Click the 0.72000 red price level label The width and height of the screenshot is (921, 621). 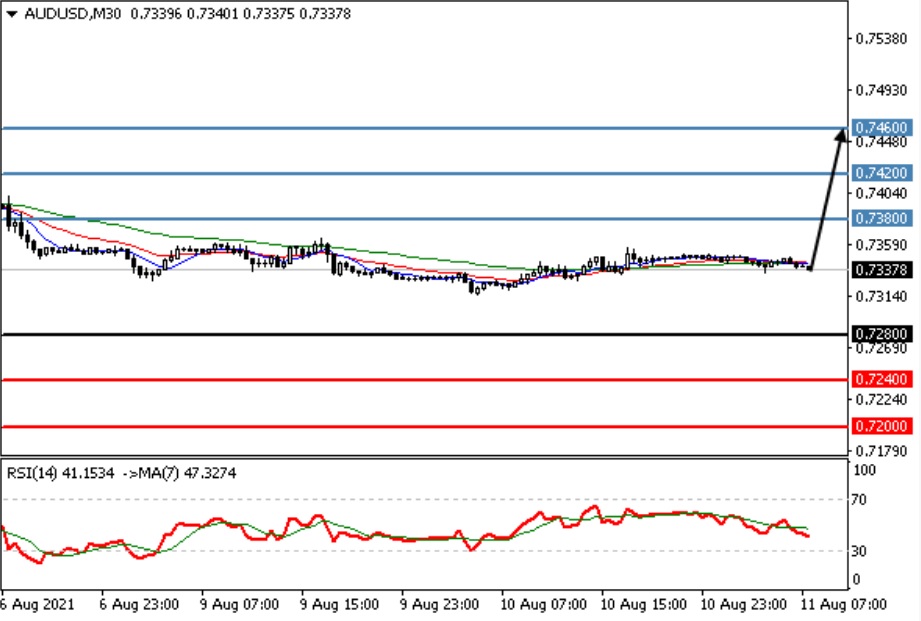881,426
